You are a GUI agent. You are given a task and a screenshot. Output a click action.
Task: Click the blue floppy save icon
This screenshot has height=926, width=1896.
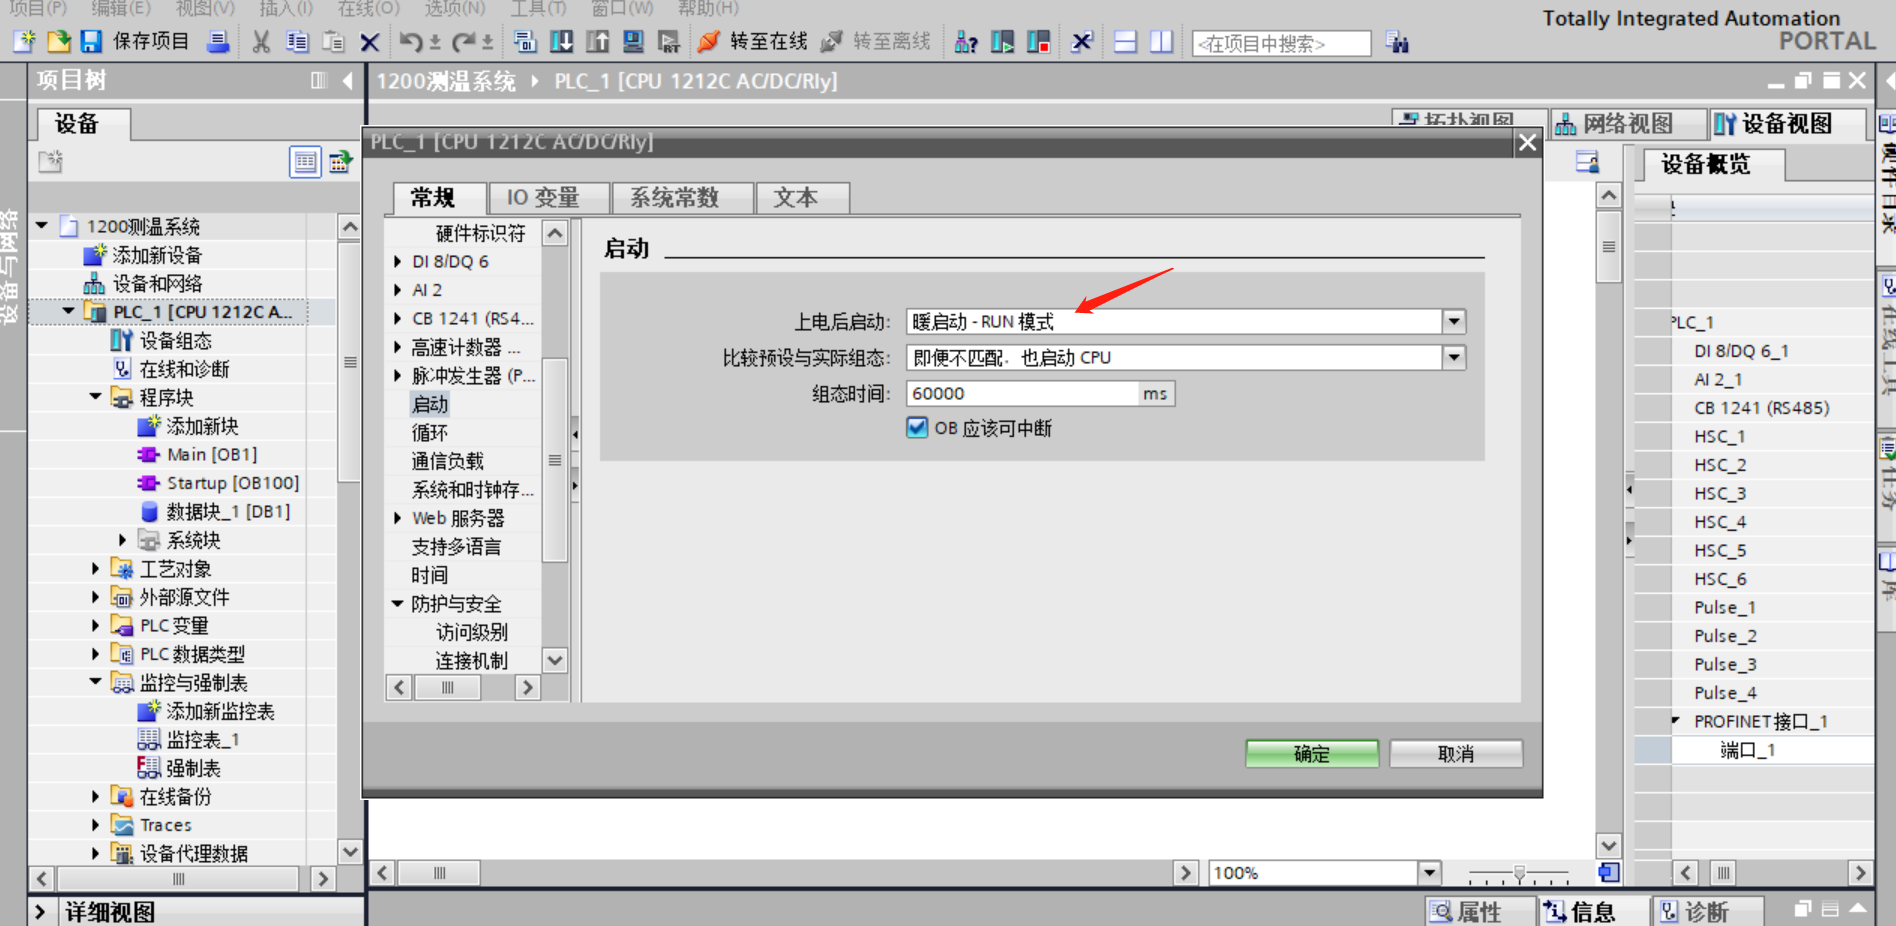tap(91, 41)
